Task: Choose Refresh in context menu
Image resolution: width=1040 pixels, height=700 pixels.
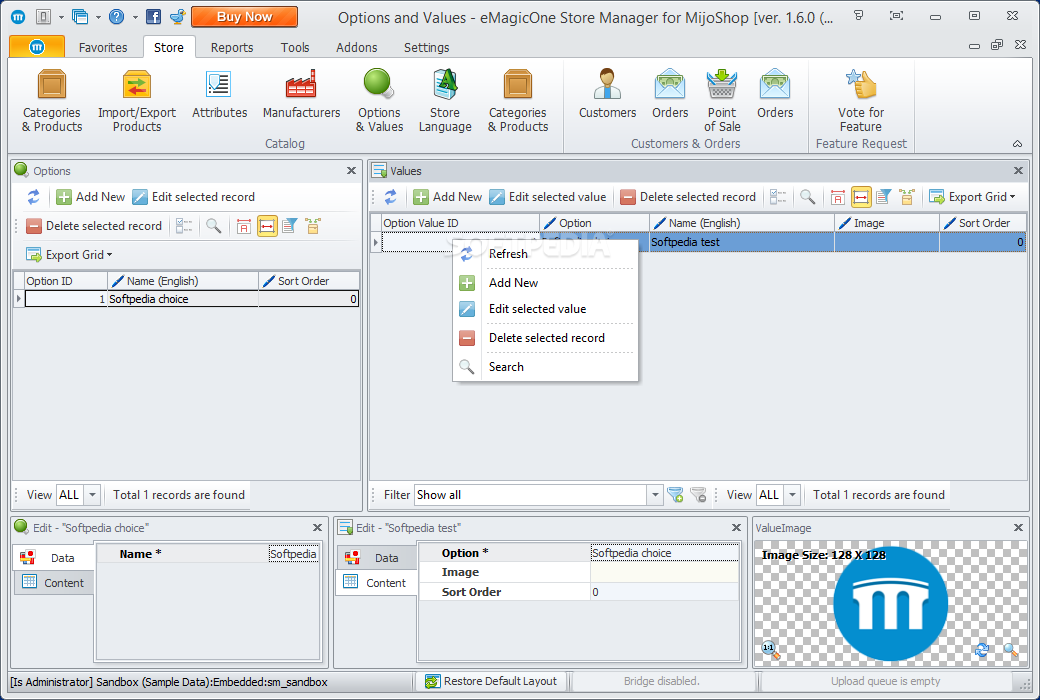Action: 545,254
